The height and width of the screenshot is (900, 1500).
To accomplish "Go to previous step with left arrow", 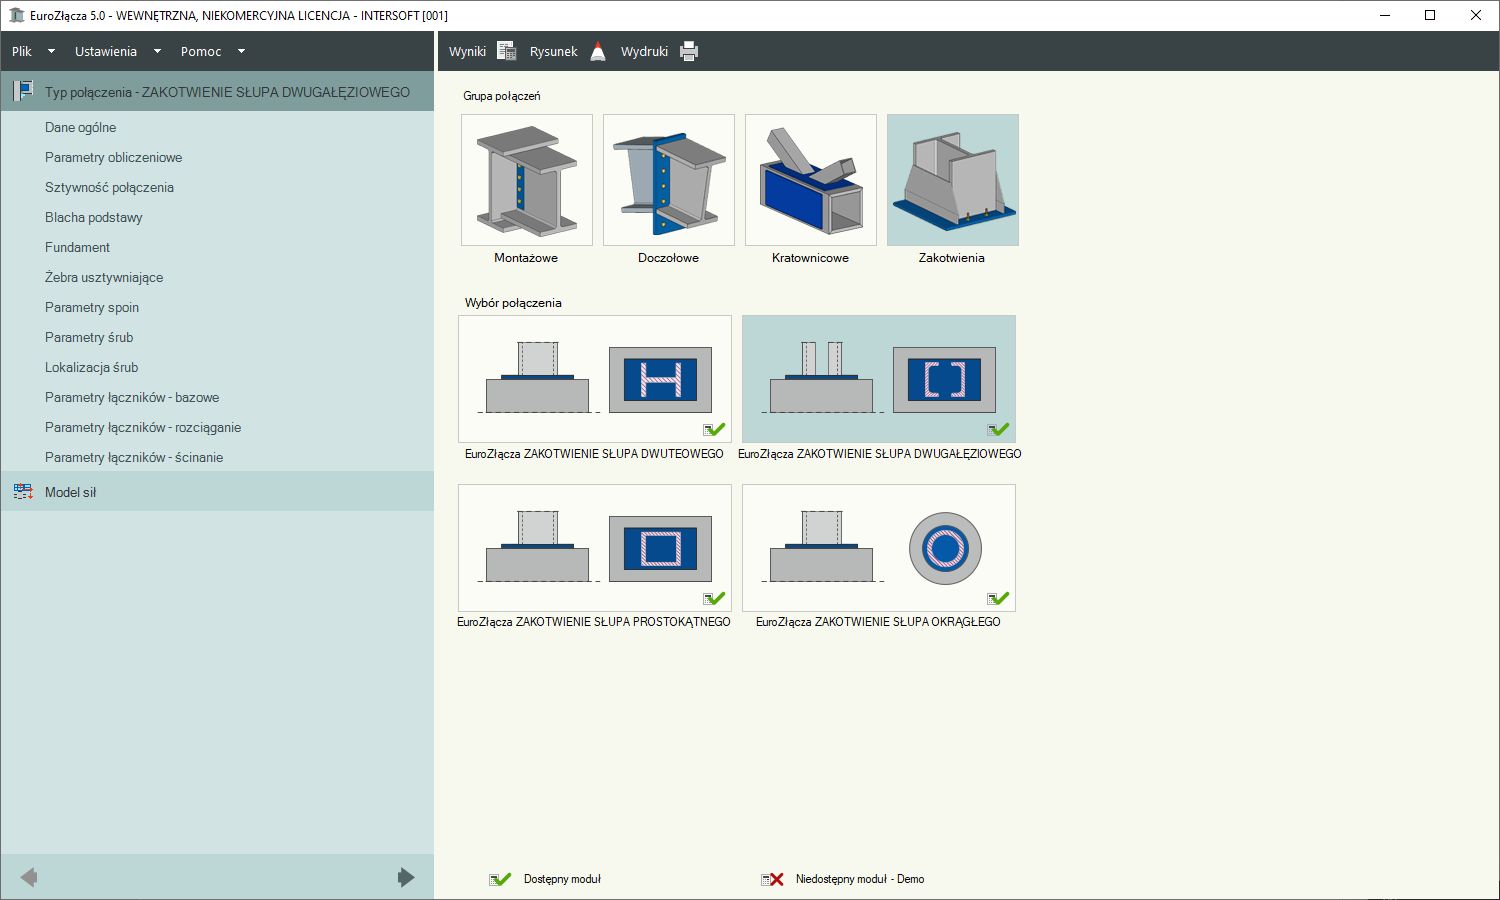I will point(29,878).
